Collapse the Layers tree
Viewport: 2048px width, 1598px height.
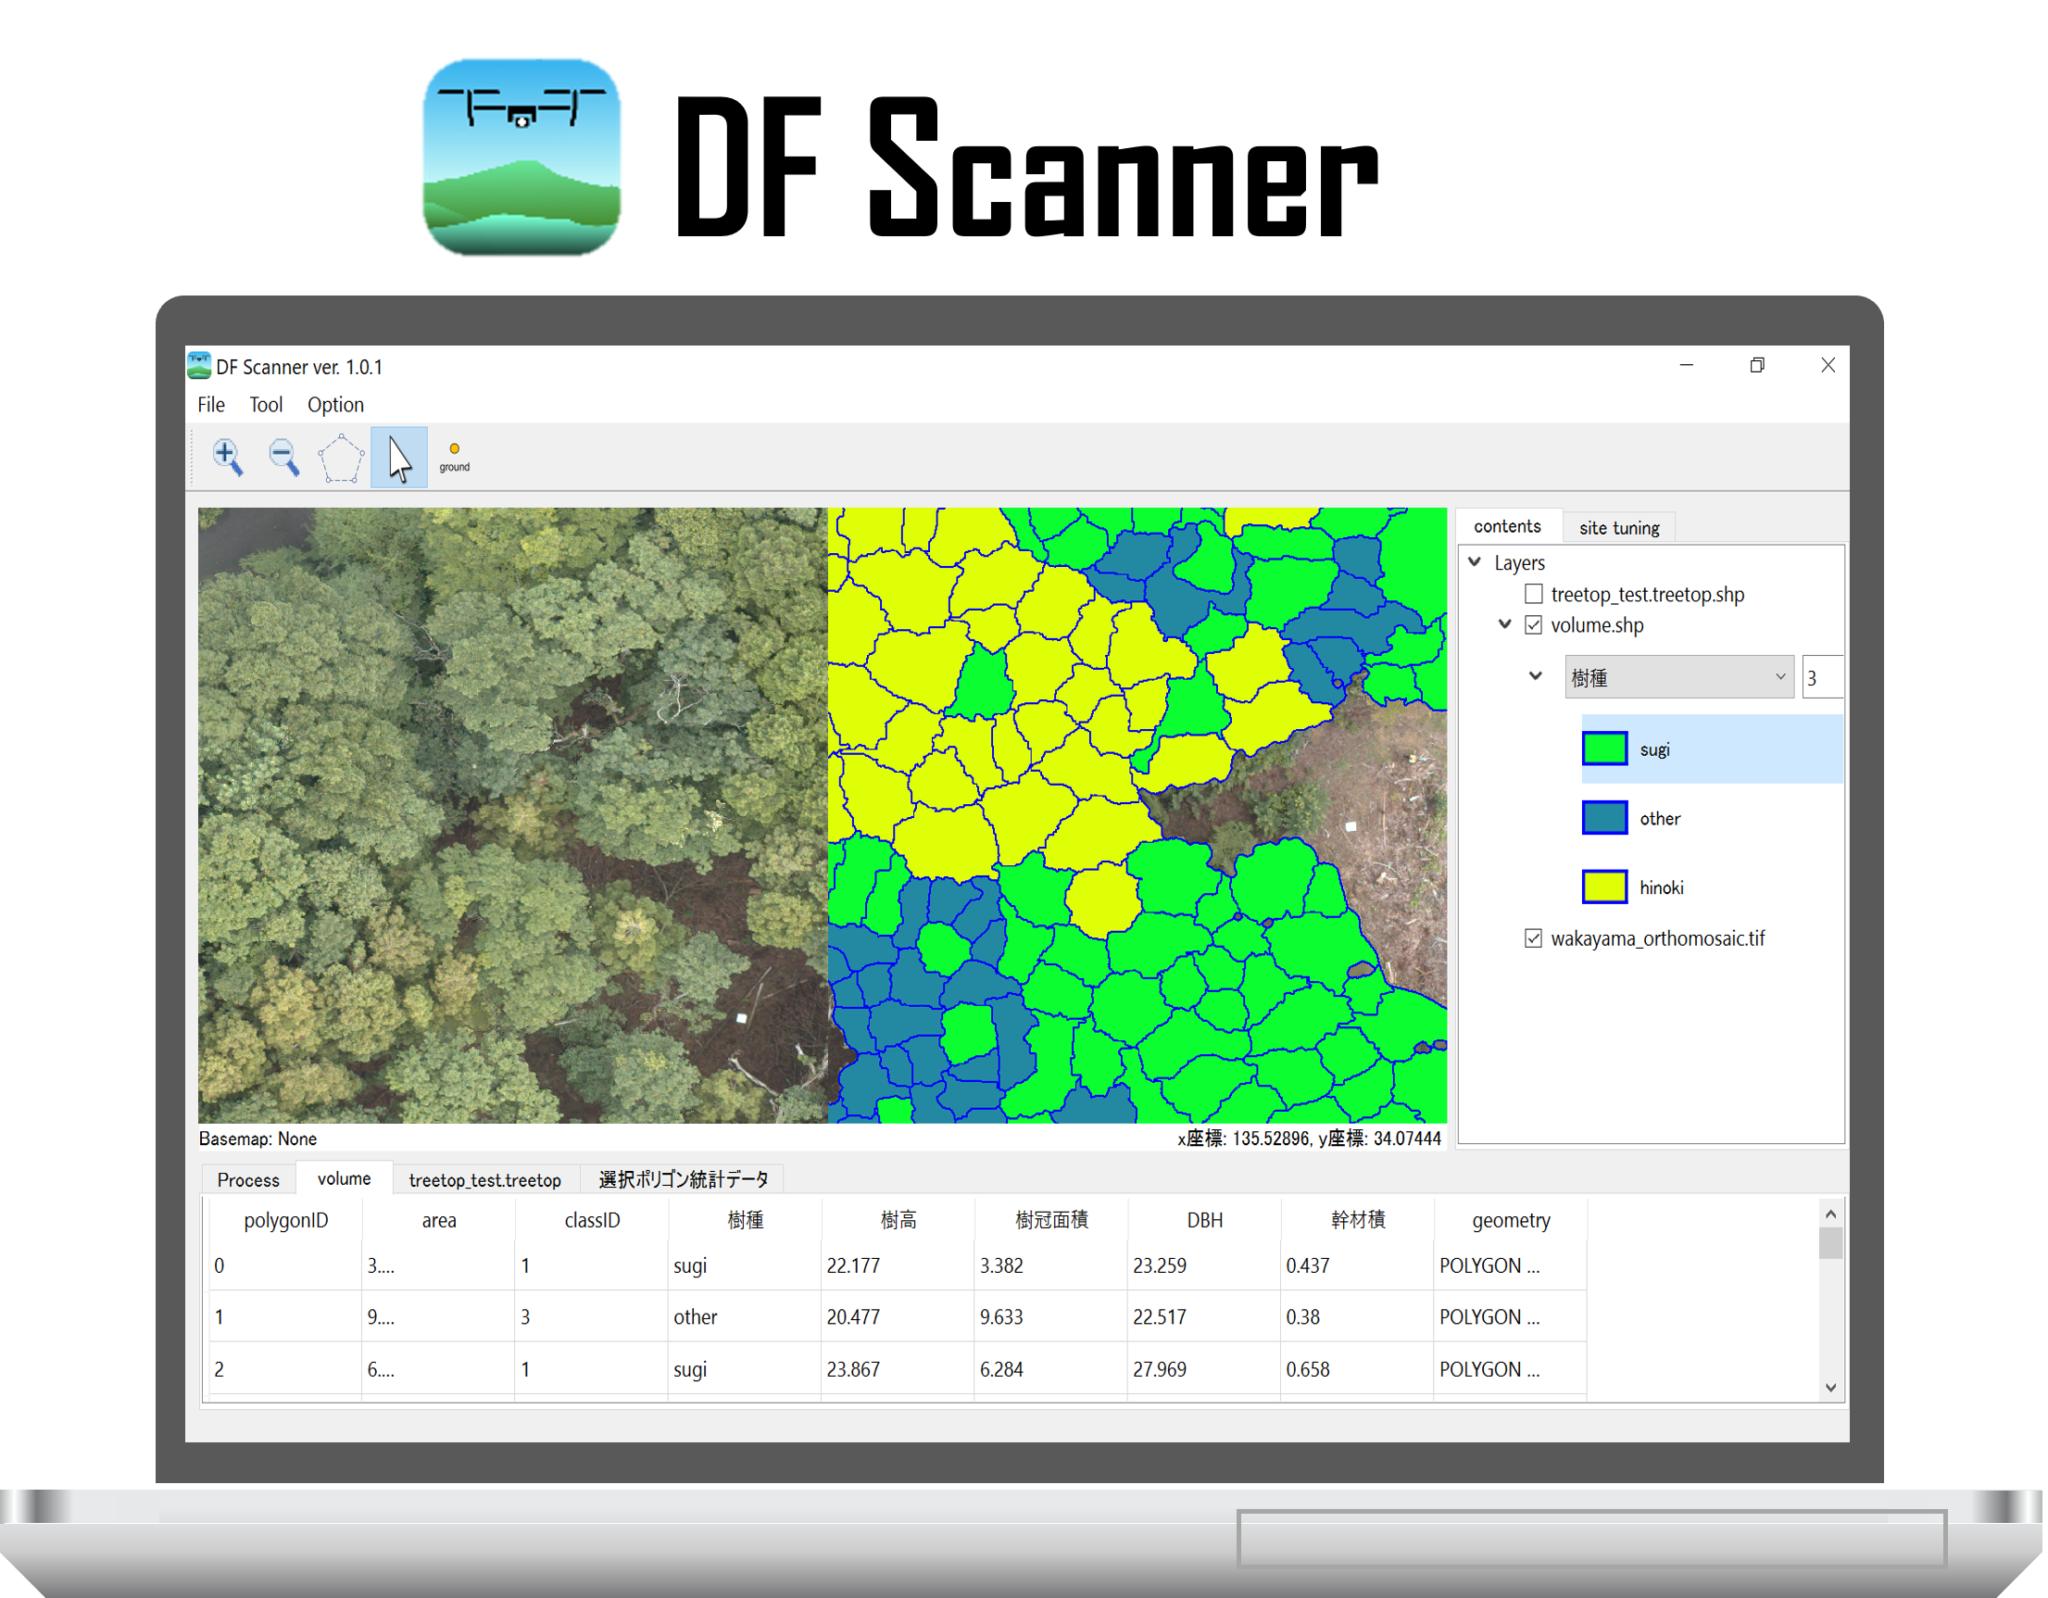(x=1475, y=562)
